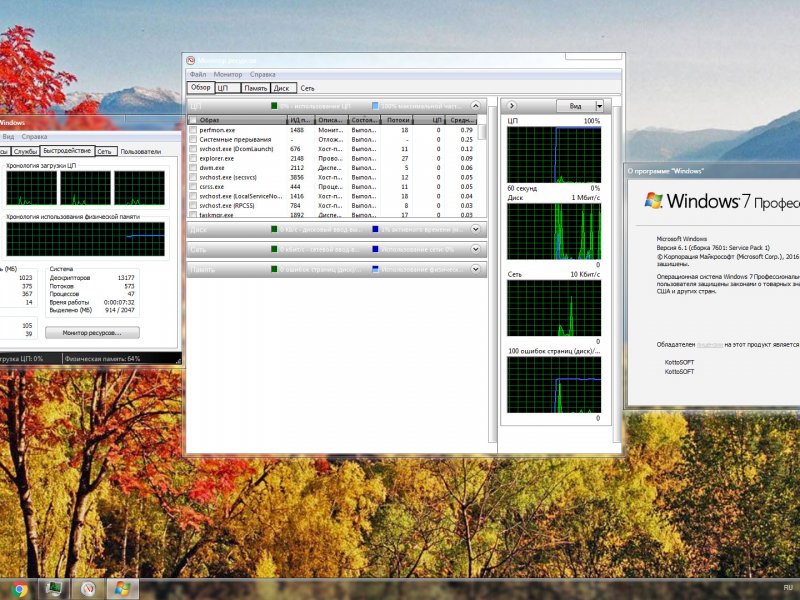Click the ЦП usage graph in Resource Monitor
Viewport: 800px width, 600px height.
pos(554,155)
